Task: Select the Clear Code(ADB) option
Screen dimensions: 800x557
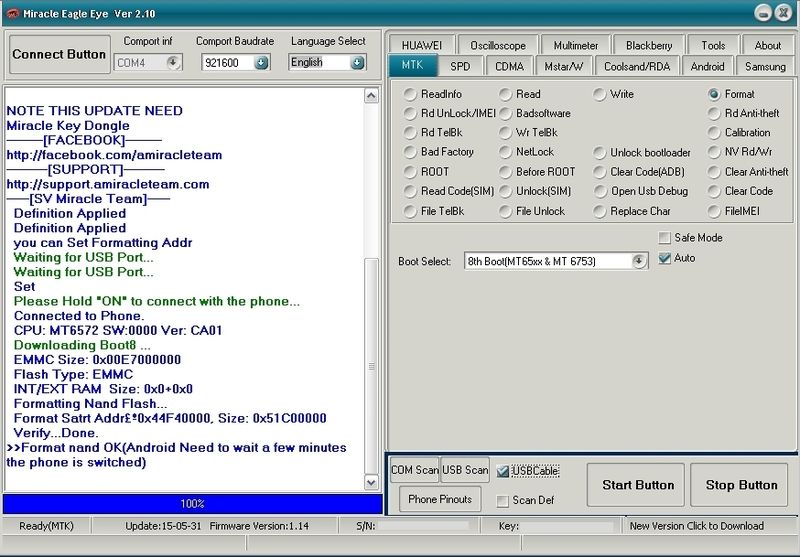Action: point(639,172)
